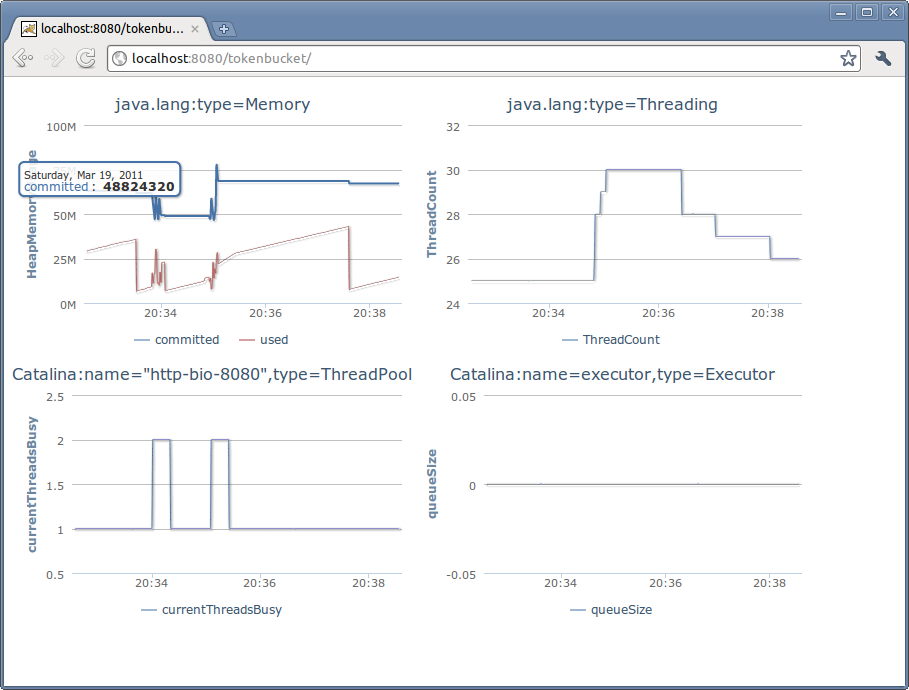Bookmark this page with the star icon
Screen dimensions: 909x690
coord(848,58)
